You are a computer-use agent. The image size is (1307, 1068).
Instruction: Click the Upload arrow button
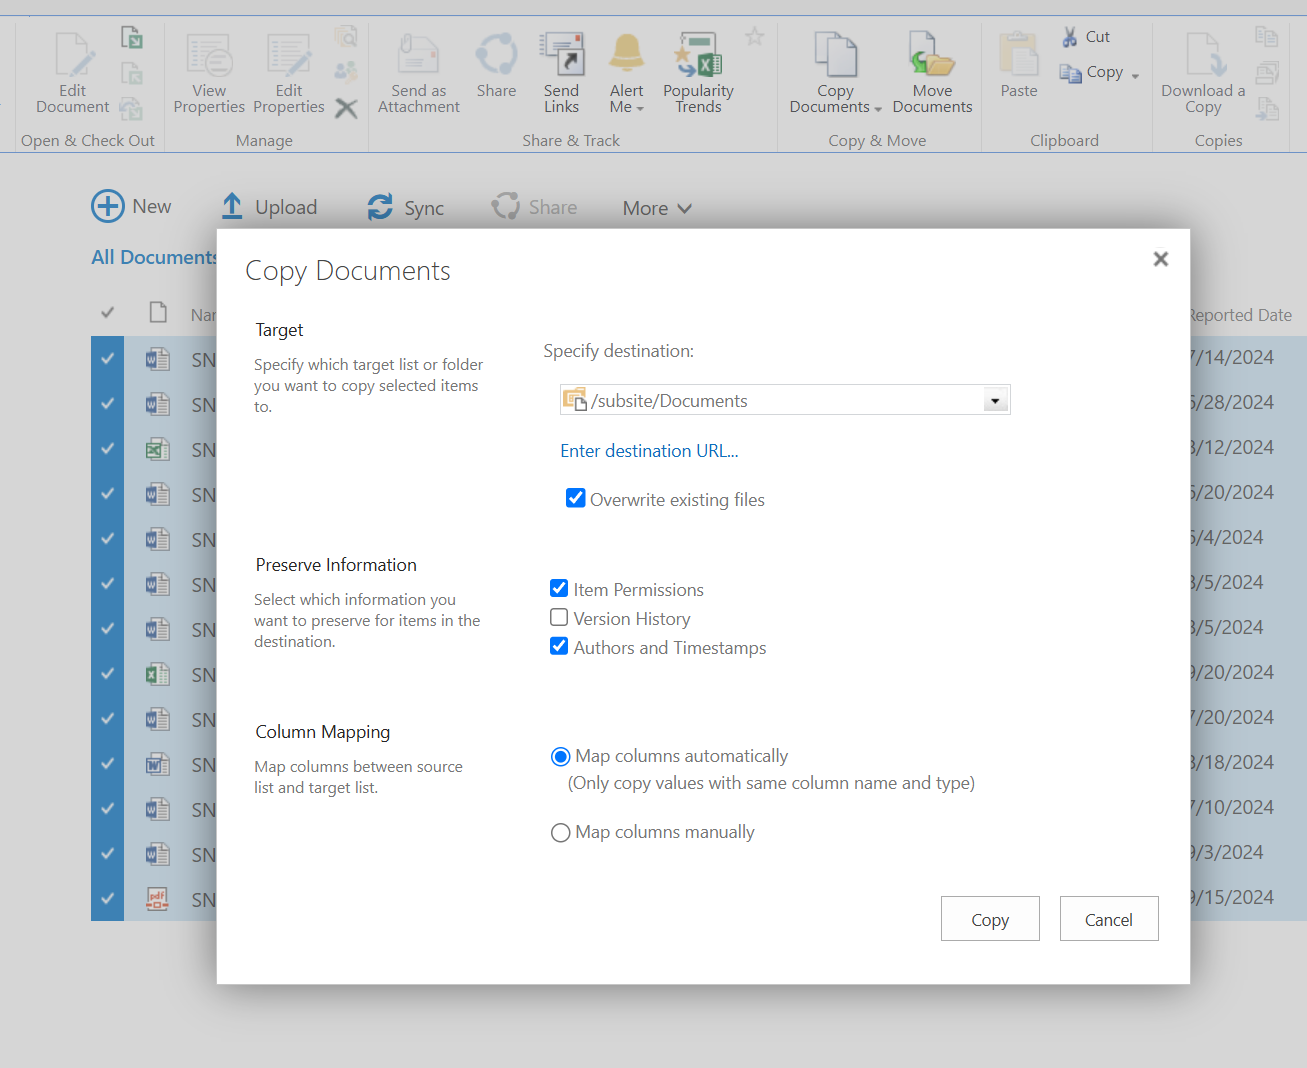click(x=269, y=207)
